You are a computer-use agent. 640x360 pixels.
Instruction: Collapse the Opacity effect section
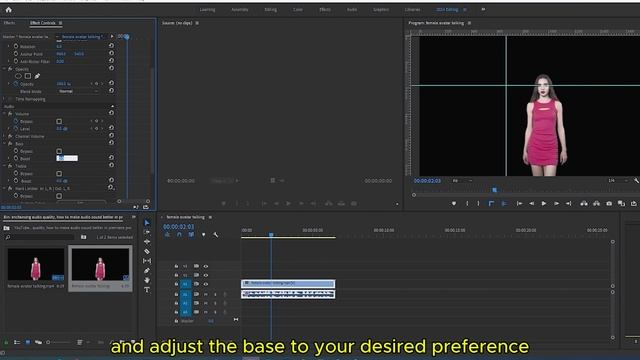tap(4, 69)
